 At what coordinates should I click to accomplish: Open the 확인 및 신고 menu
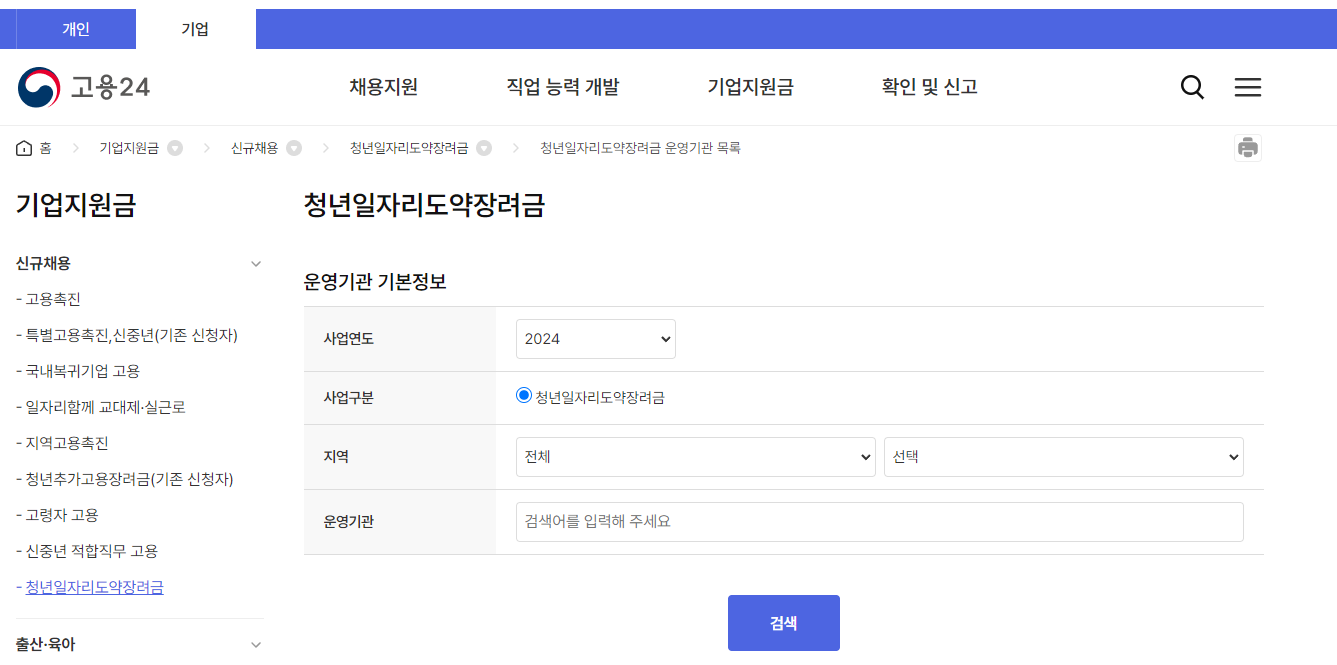pyautogui.click(x=928, y=87)
